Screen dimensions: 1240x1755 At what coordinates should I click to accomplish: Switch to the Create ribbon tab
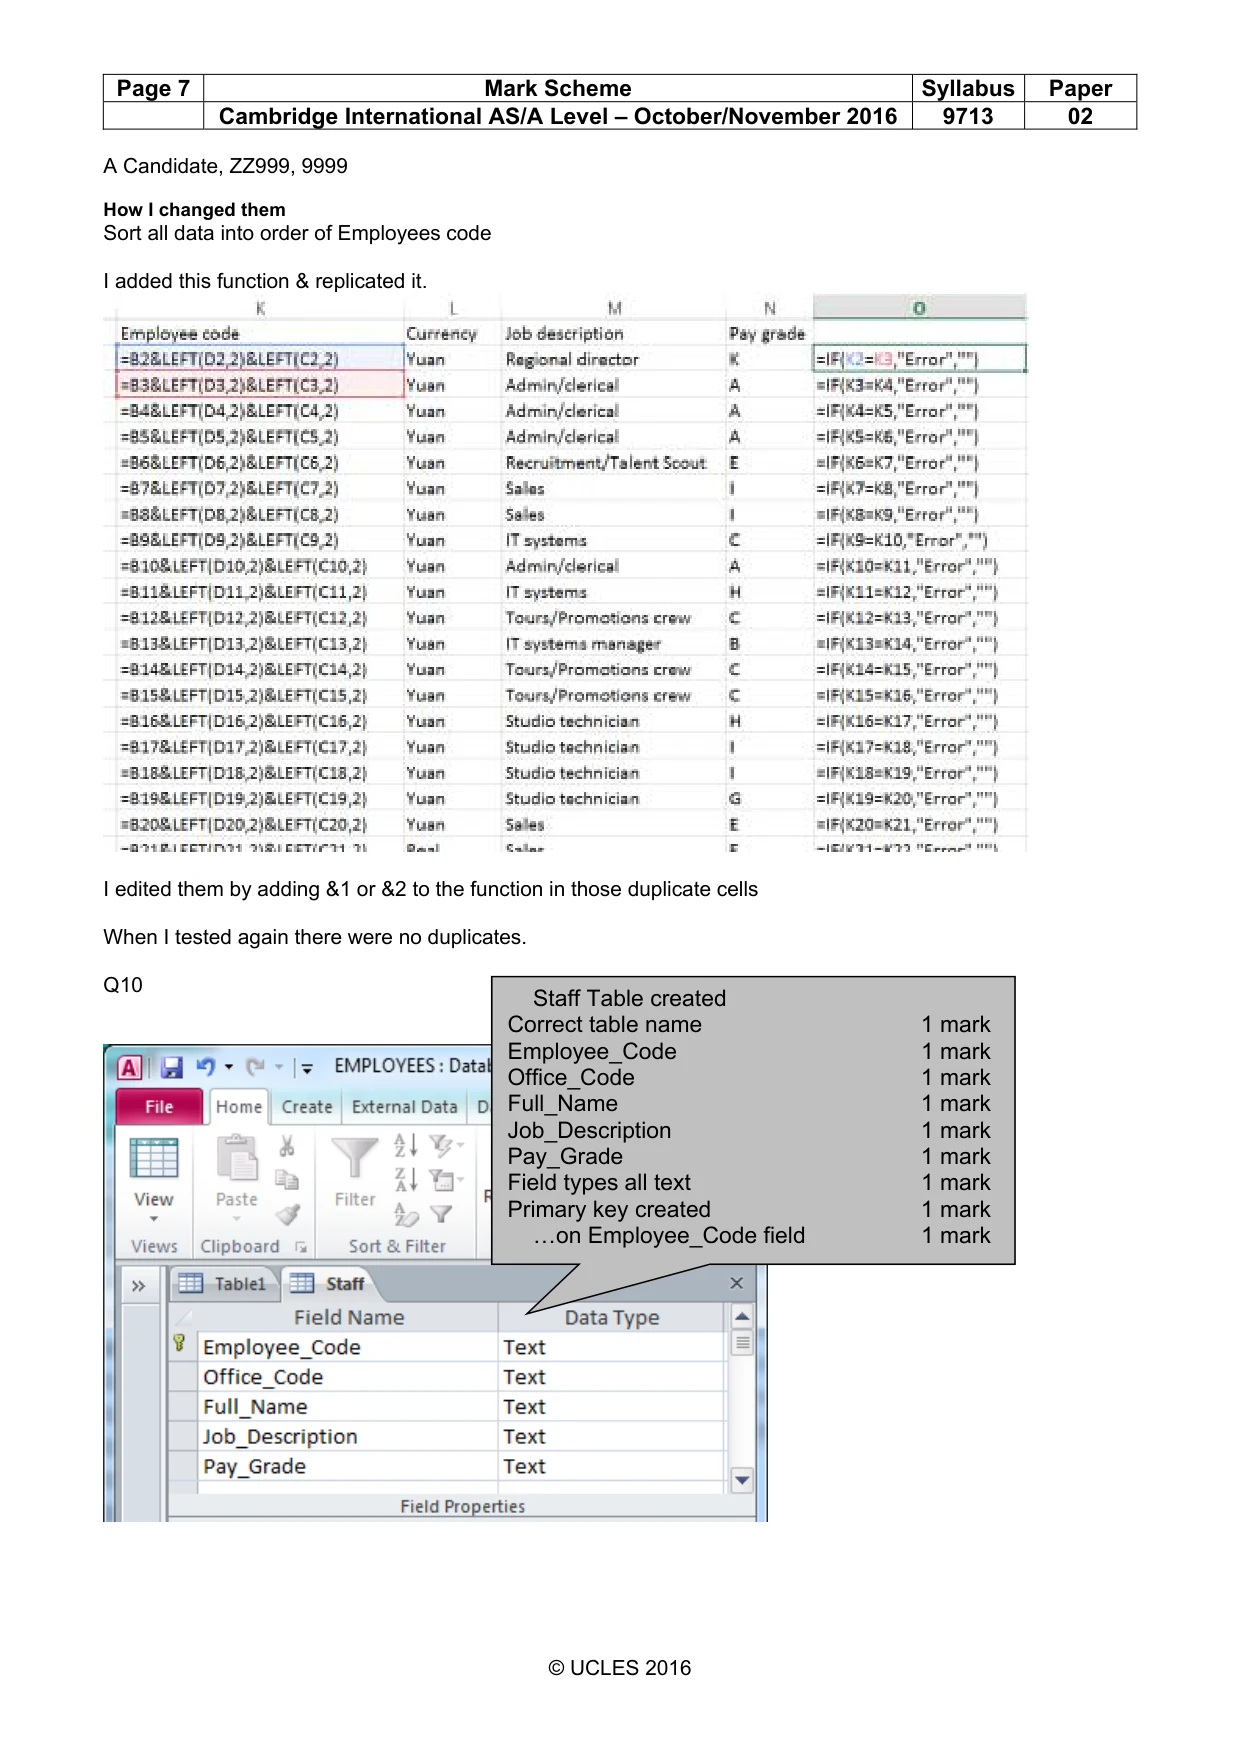click(x=307, y=1107)
